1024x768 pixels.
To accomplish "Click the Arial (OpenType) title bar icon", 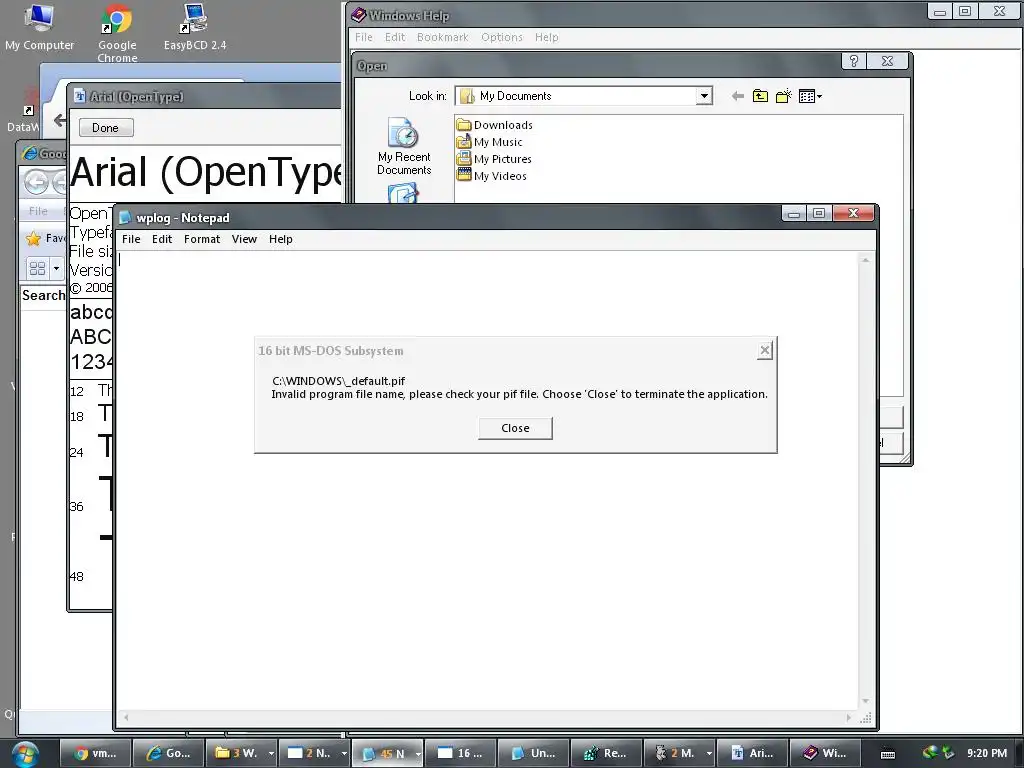I will 80,97.
